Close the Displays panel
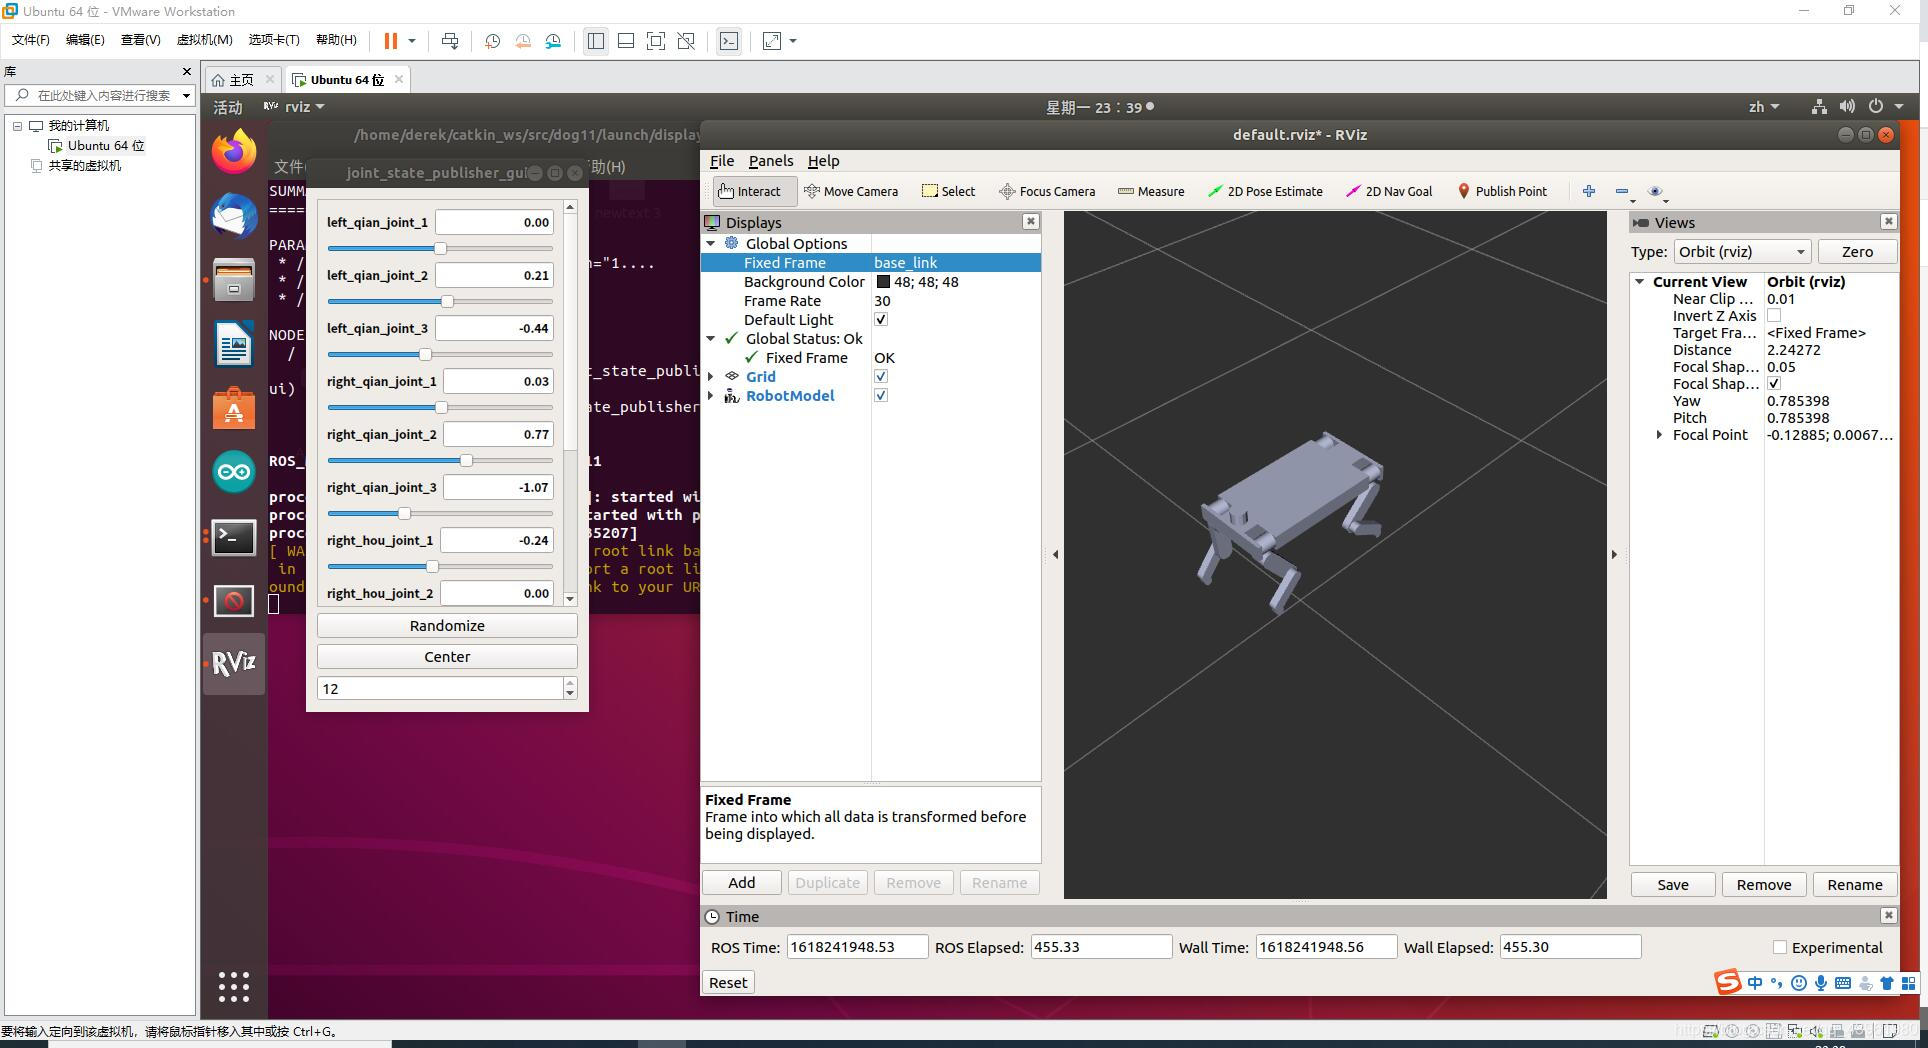Screen dimensions: 1928x1048 point(1030,222)
